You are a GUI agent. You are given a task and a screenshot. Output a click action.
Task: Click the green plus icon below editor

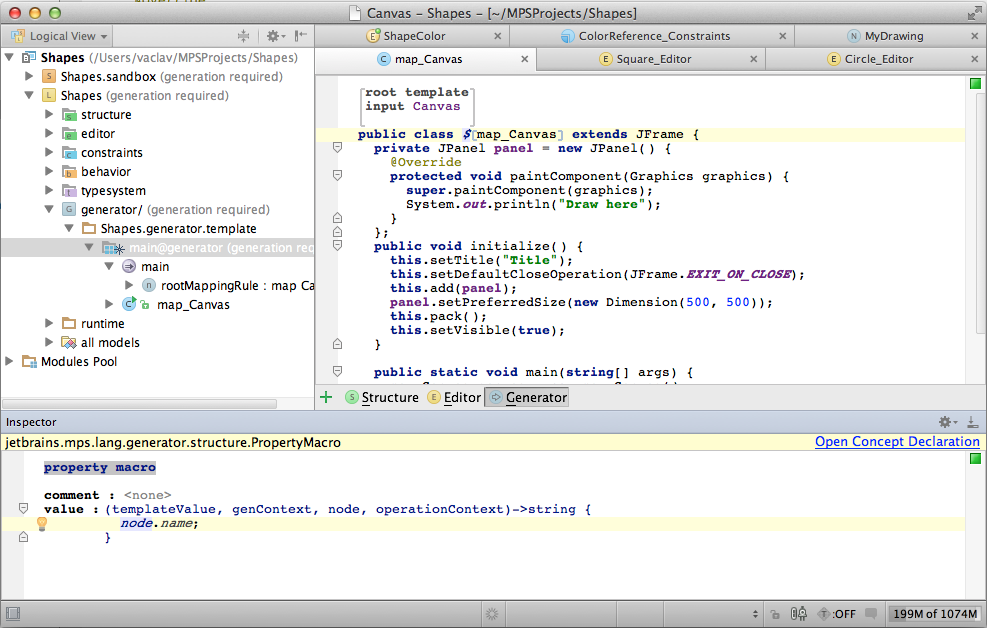(326, 397)
